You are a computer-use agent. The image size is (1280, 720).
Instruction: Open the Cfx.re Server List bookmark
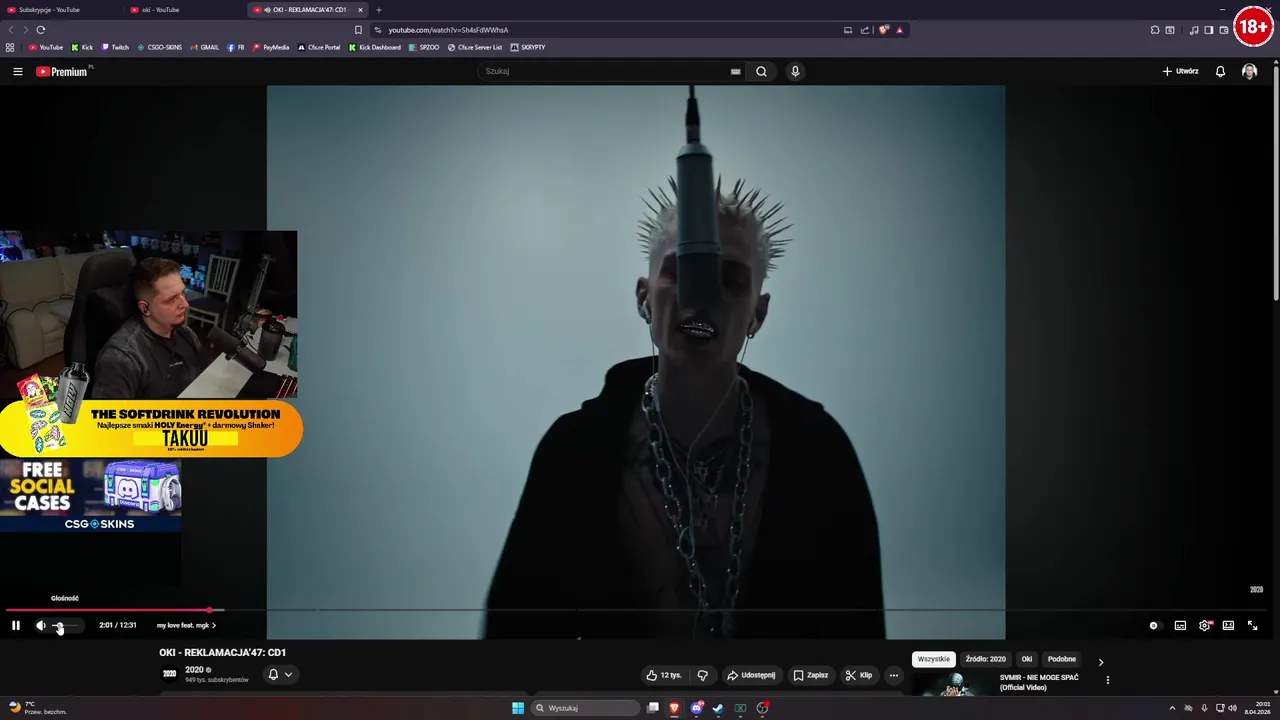(x=475, y=47)
